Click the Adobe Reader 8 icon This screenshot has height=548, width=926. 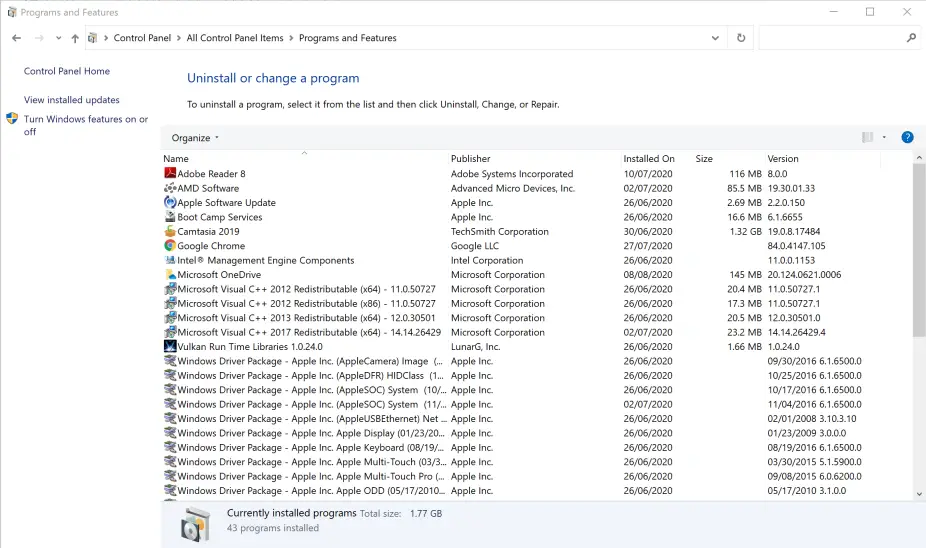(170, 173)
